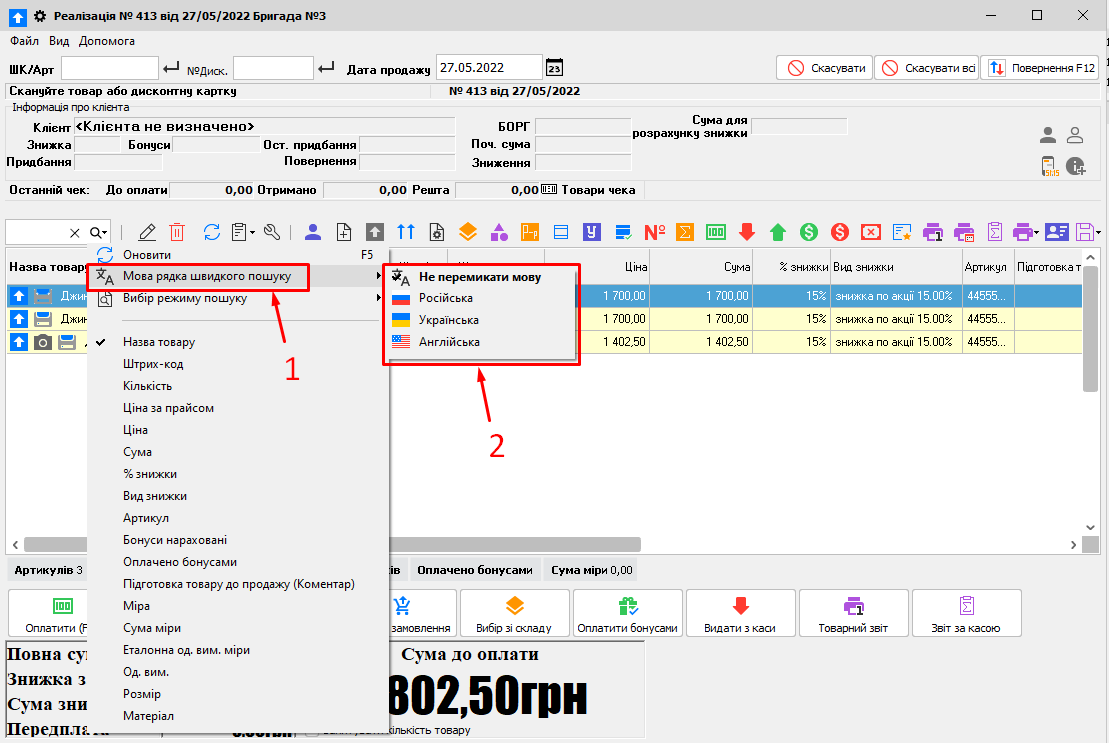Screen dimensions: 1109x743
Task: Click the 'ШК/Арт' barcode input field
Action: click(x=109, y=68)
